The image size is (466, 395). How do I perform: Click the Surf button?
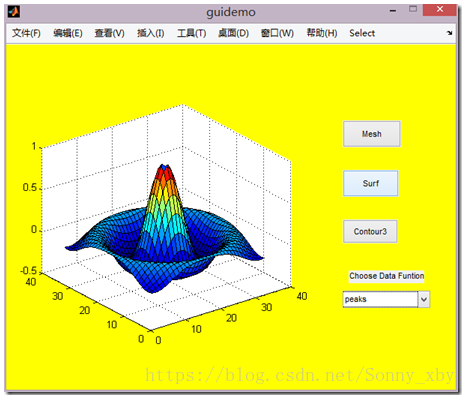point(371,183)
